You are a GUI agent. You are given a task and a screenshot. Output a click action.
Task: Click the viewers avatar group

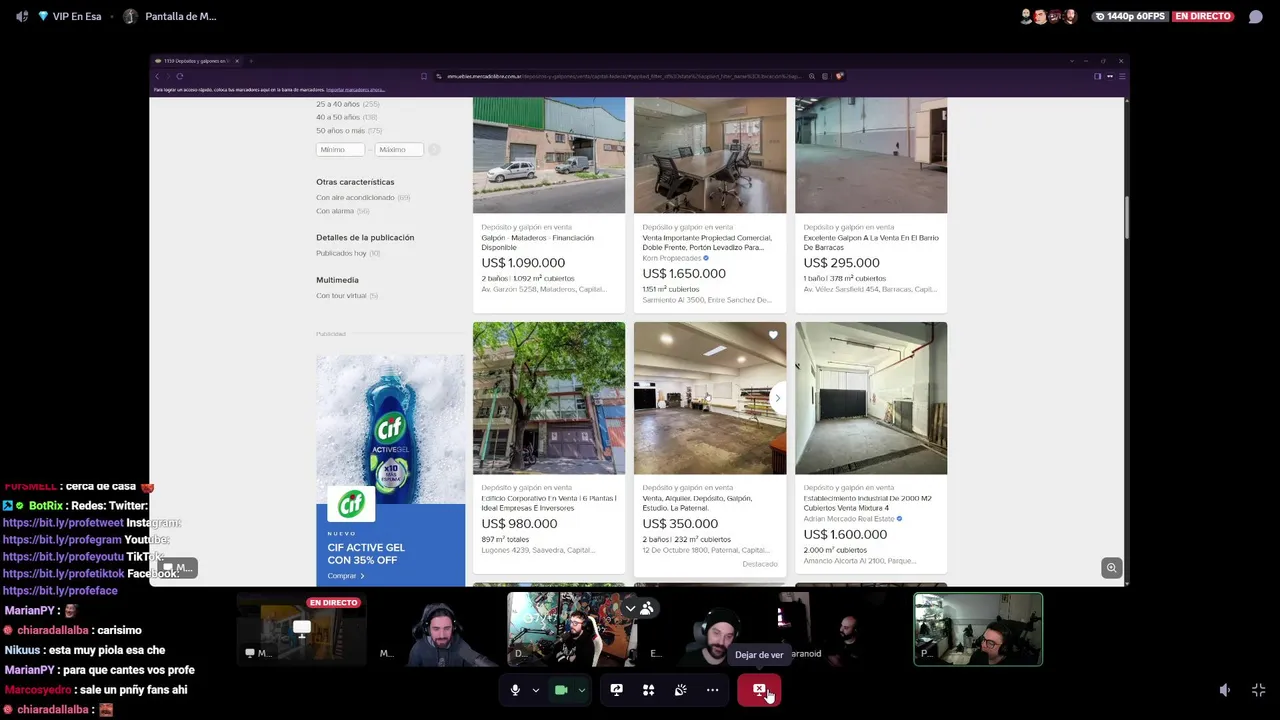tap(1048, 16)
